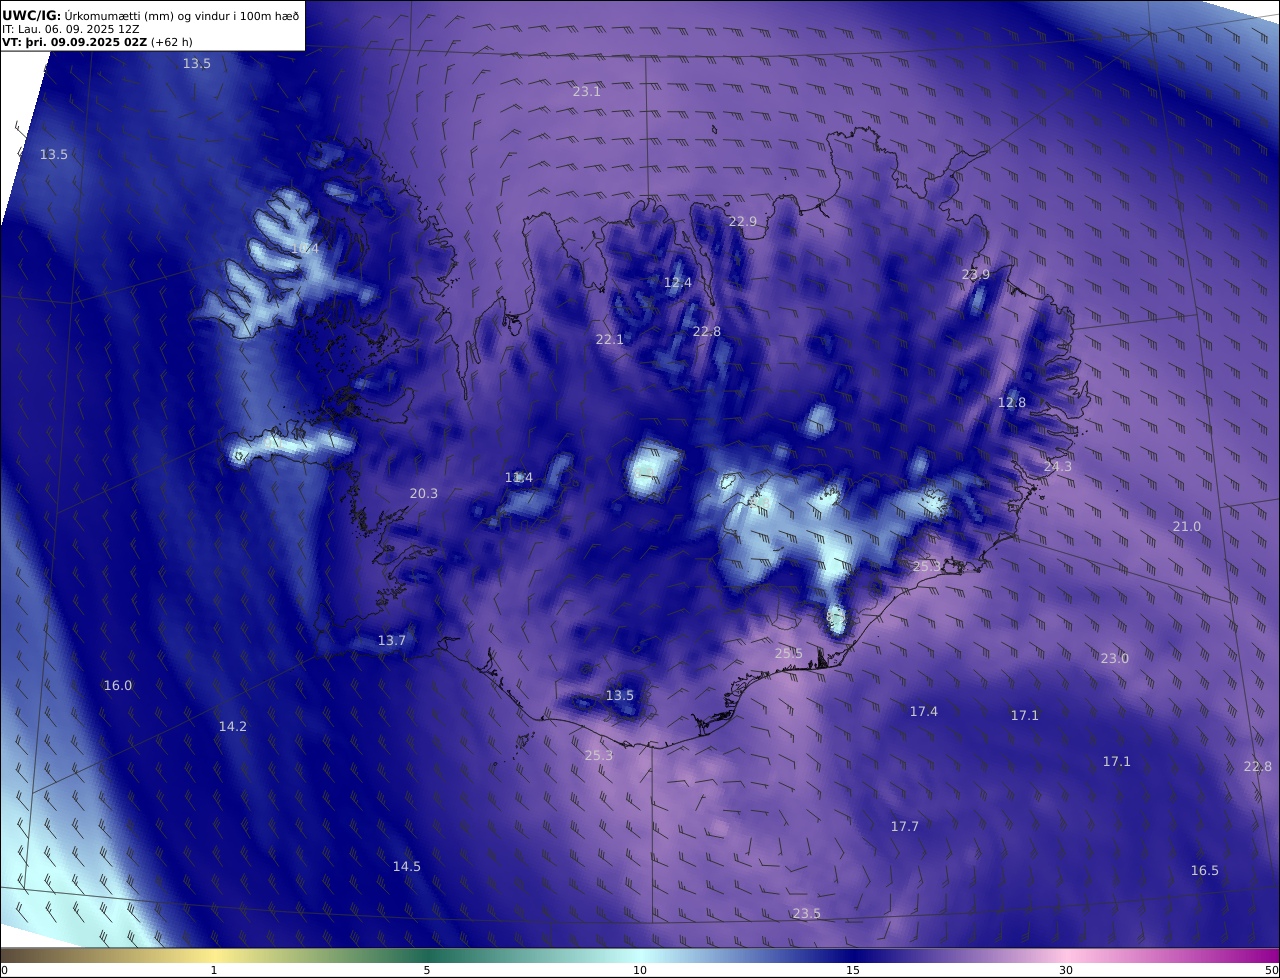Select the map value "24.3"
The width and height of the screenshot is (1280, 978).
(1057, 466)
